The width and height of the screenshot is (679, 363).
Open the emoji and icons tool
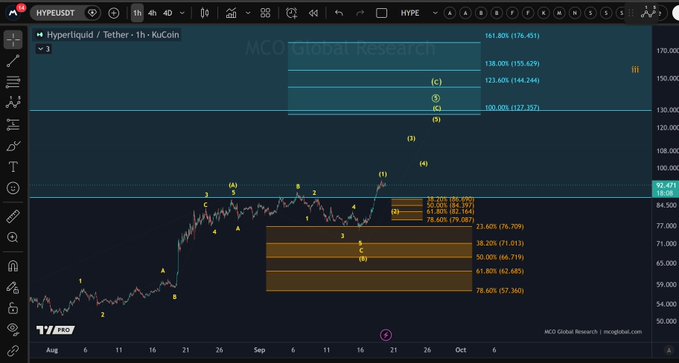coord(13,188)
